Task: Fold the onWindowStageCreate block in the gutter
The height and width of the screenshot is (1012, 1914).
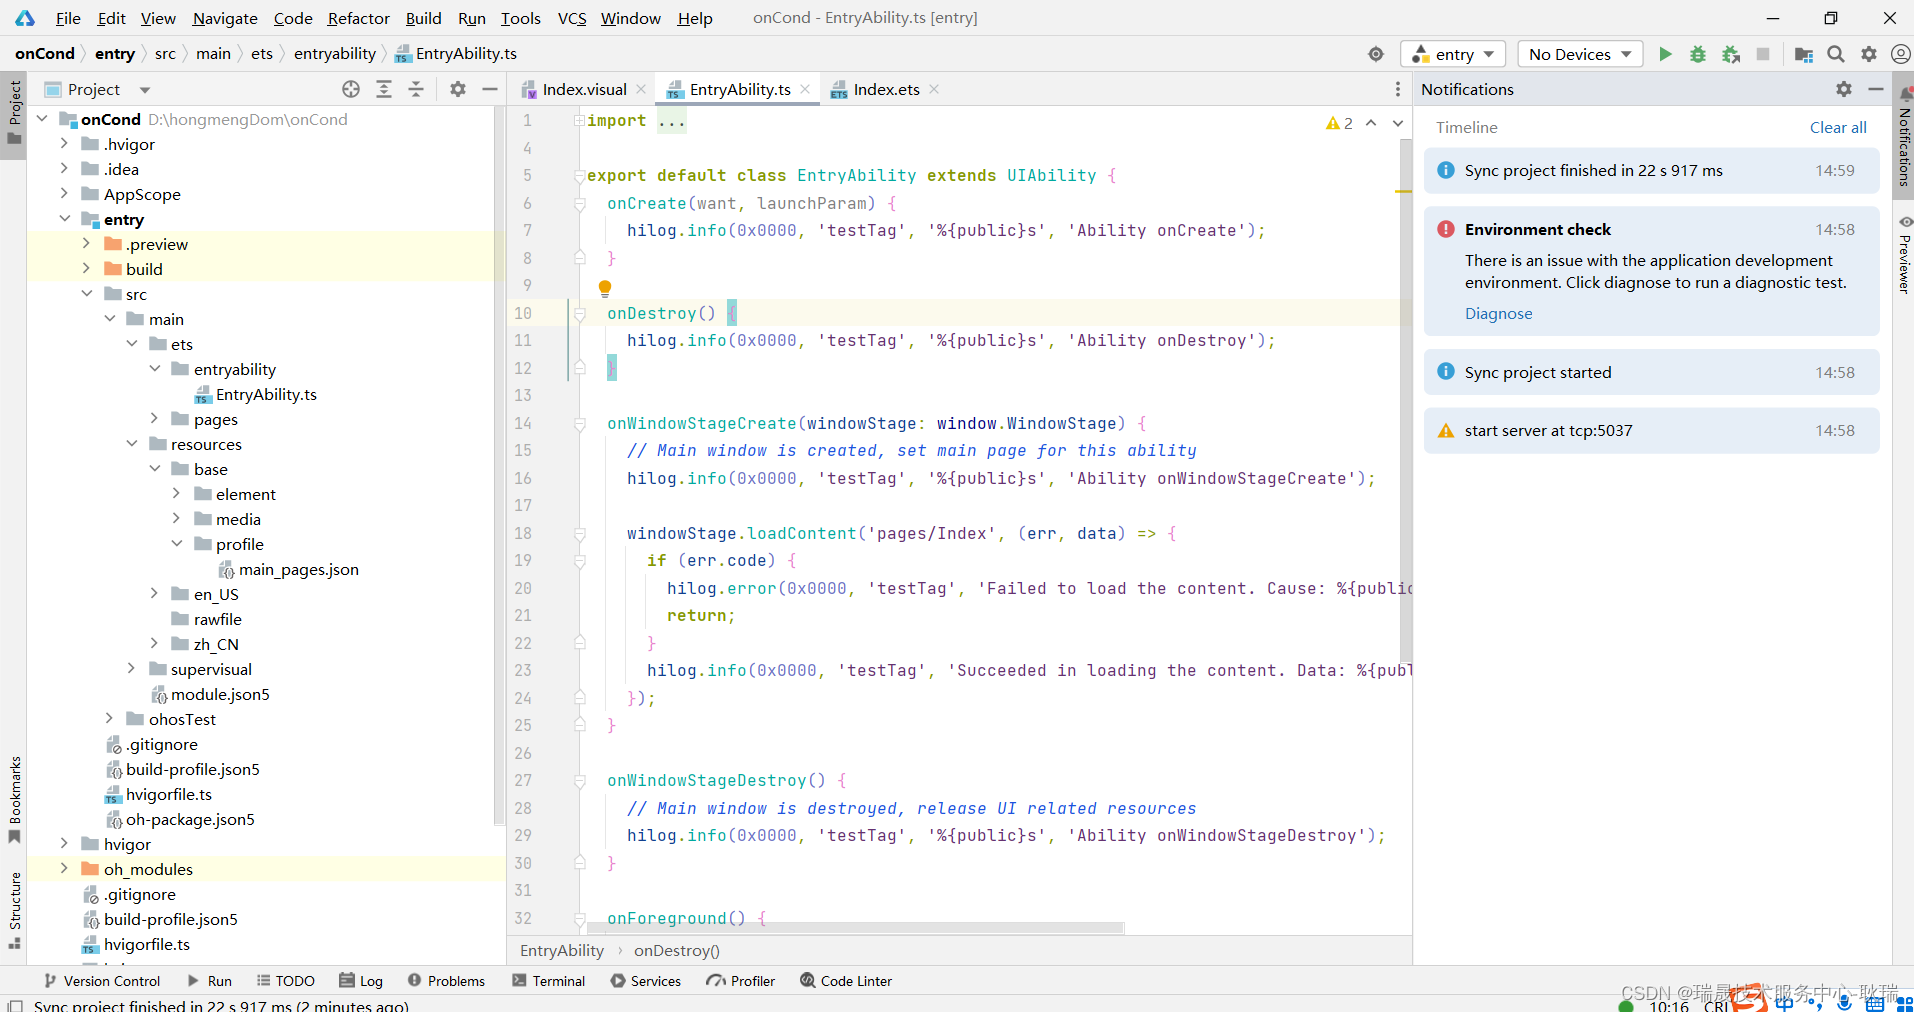Action: click(x=580, y=423)
